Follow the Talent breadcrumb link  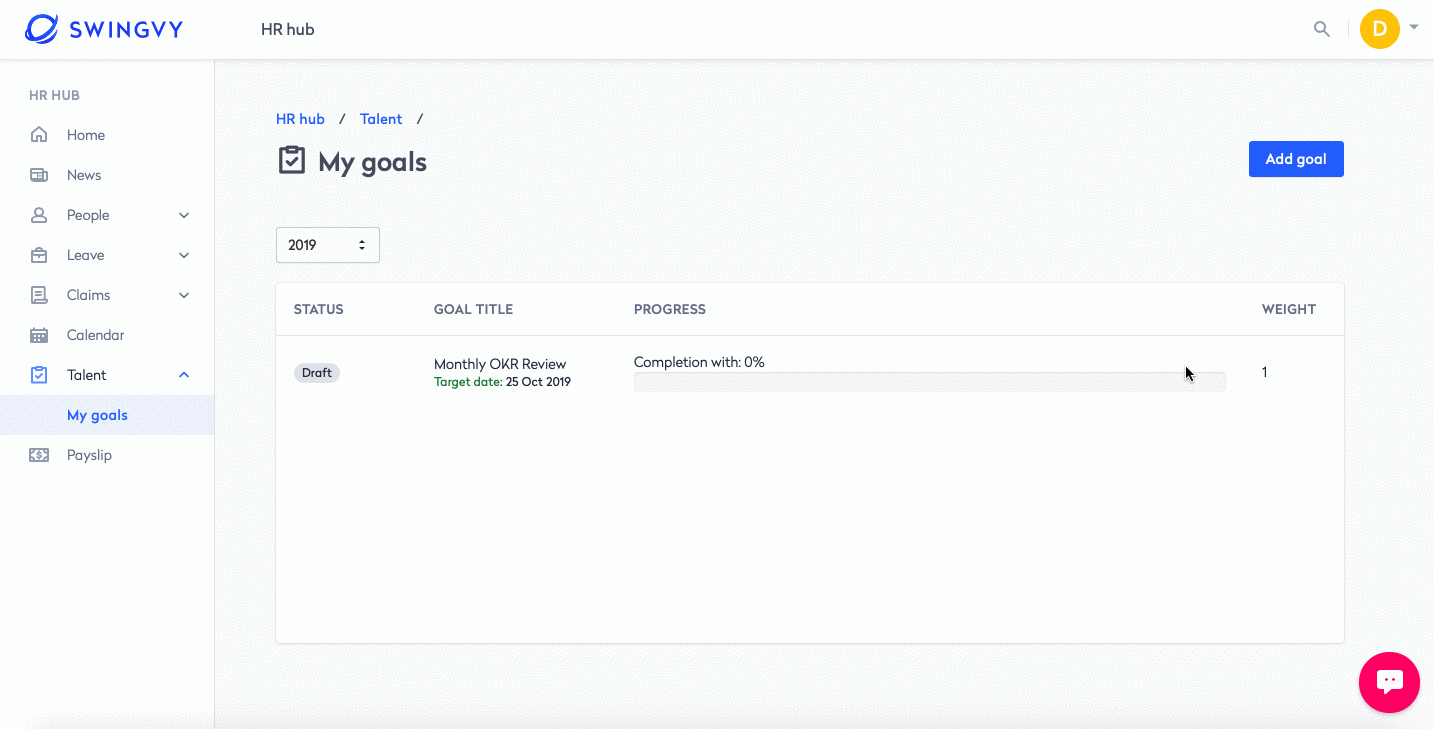(381, 119)
